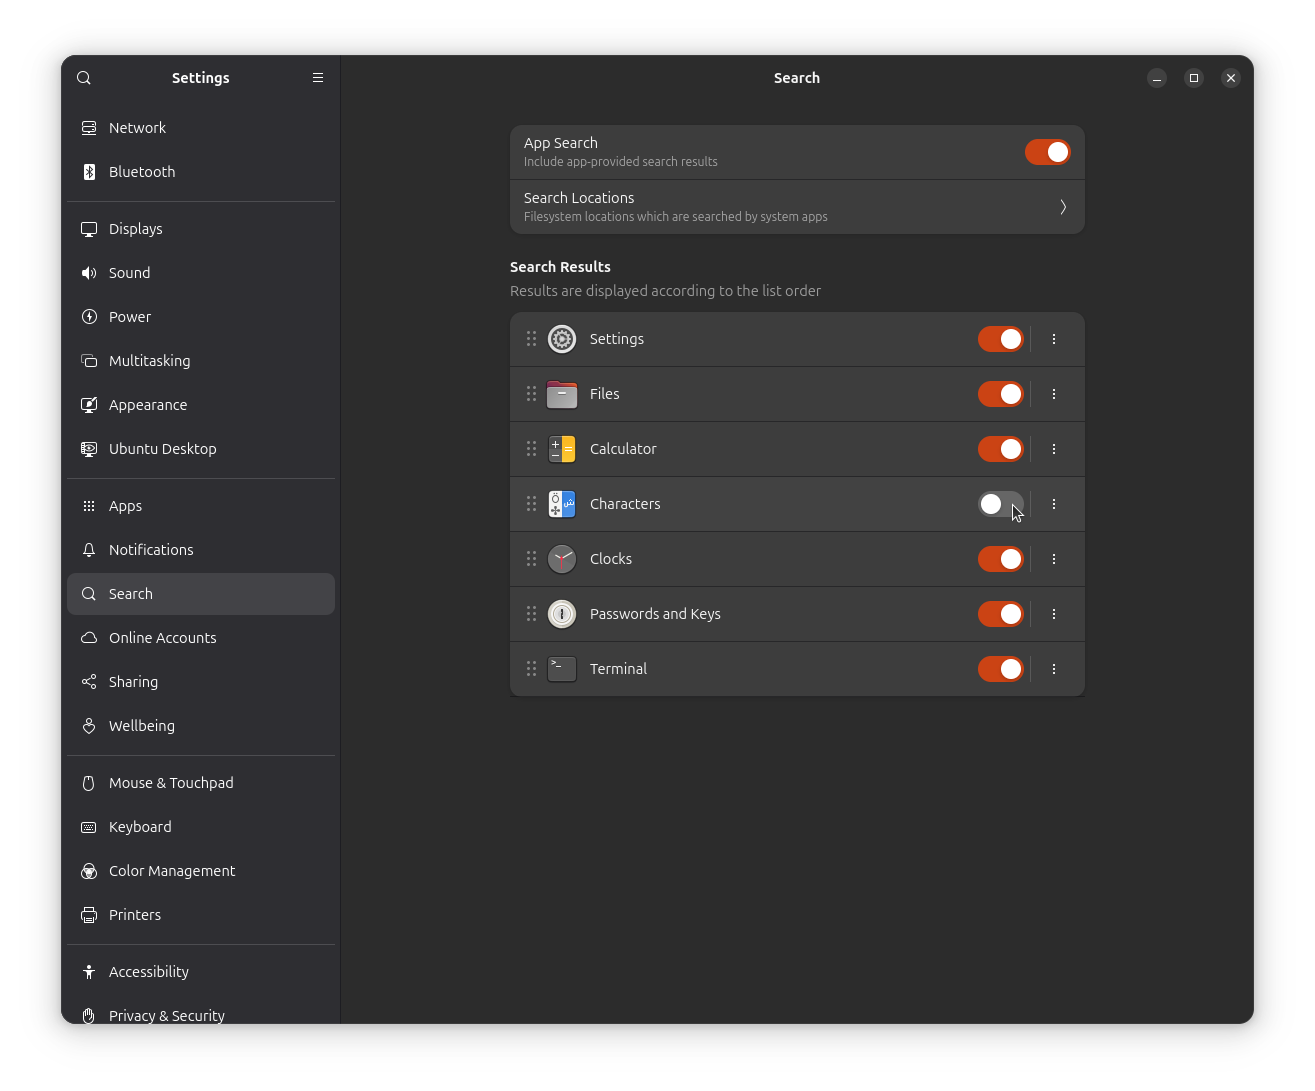Disable Terminal search results switch
Viewport: 1315px width, 1091px height.
1000,669
